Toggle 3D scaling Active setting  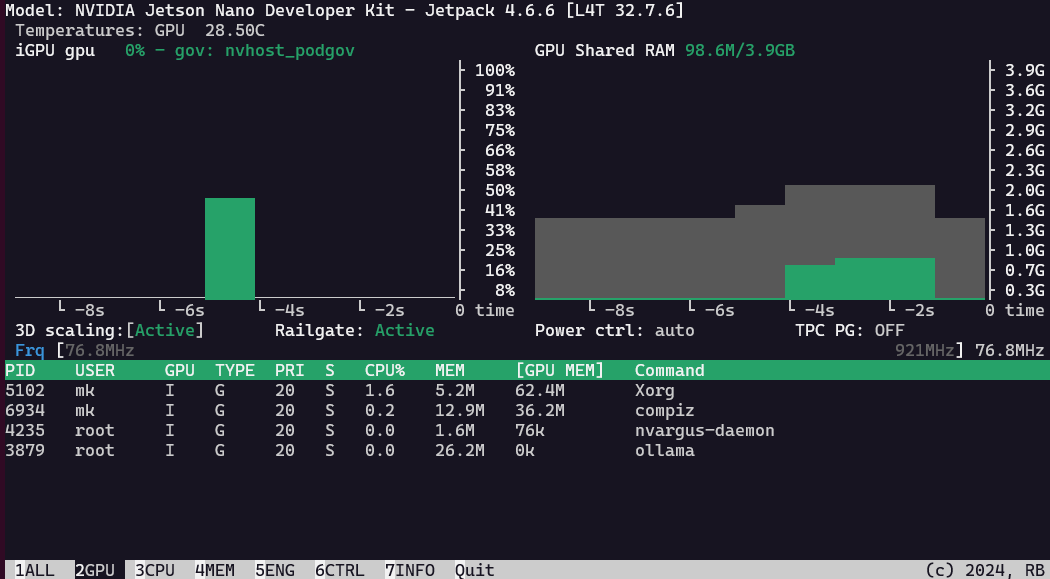[x=169, y=330]
